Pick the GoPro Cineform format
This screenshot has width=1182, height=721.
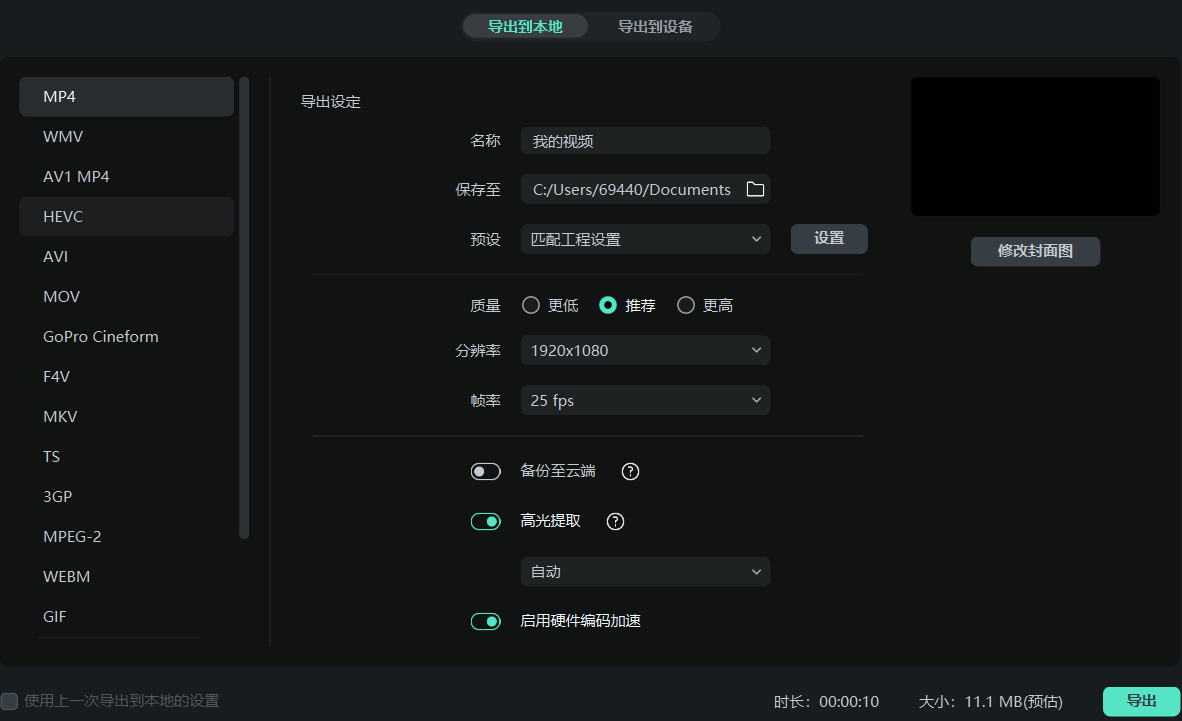click(x=127, y=336)
